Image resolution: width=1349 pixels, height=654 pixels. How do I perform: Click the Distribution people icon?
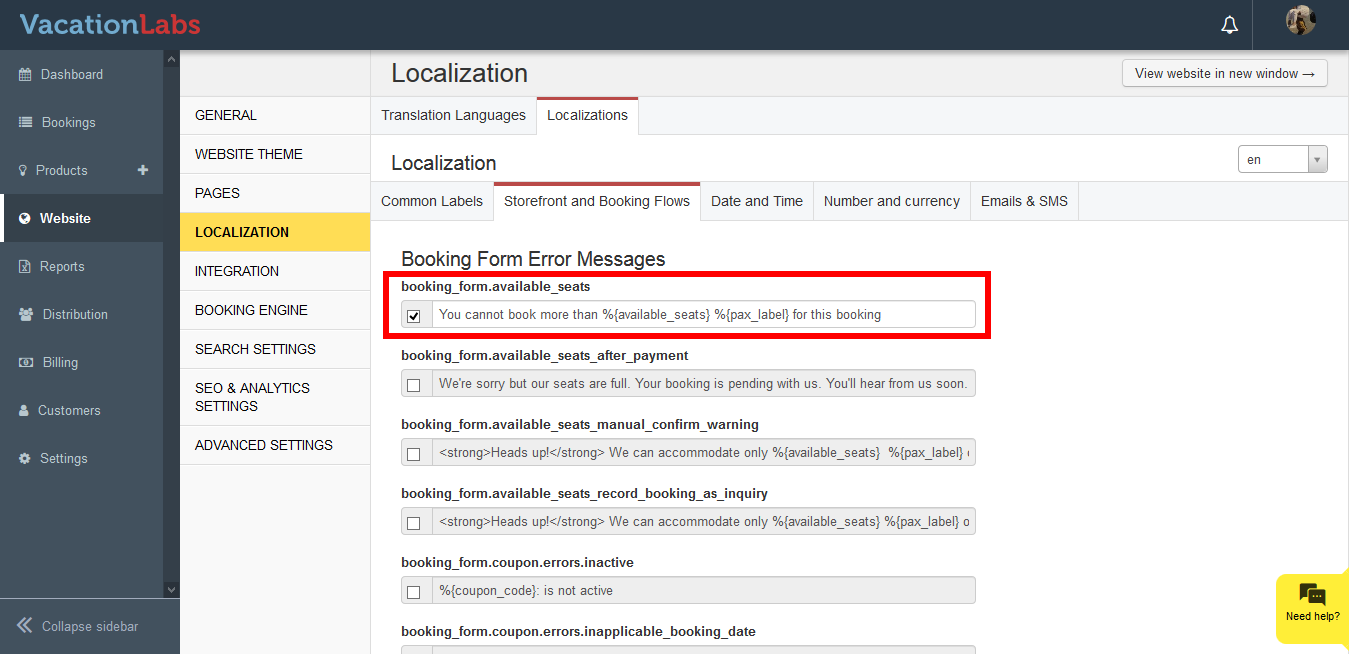pyautogui.click(x=25, y=315)
